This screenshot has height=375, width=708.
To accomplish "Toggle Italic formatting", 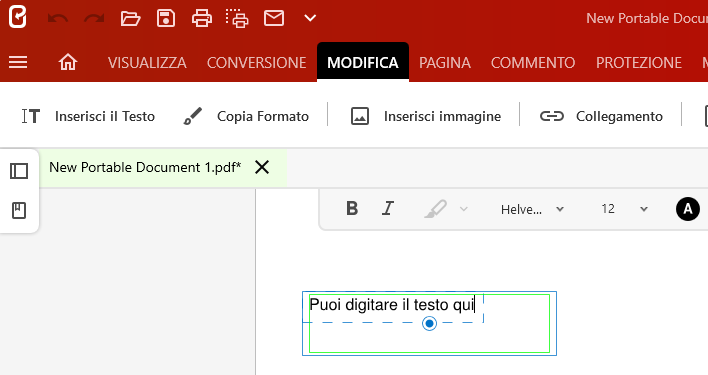I will tap(387, 208).
